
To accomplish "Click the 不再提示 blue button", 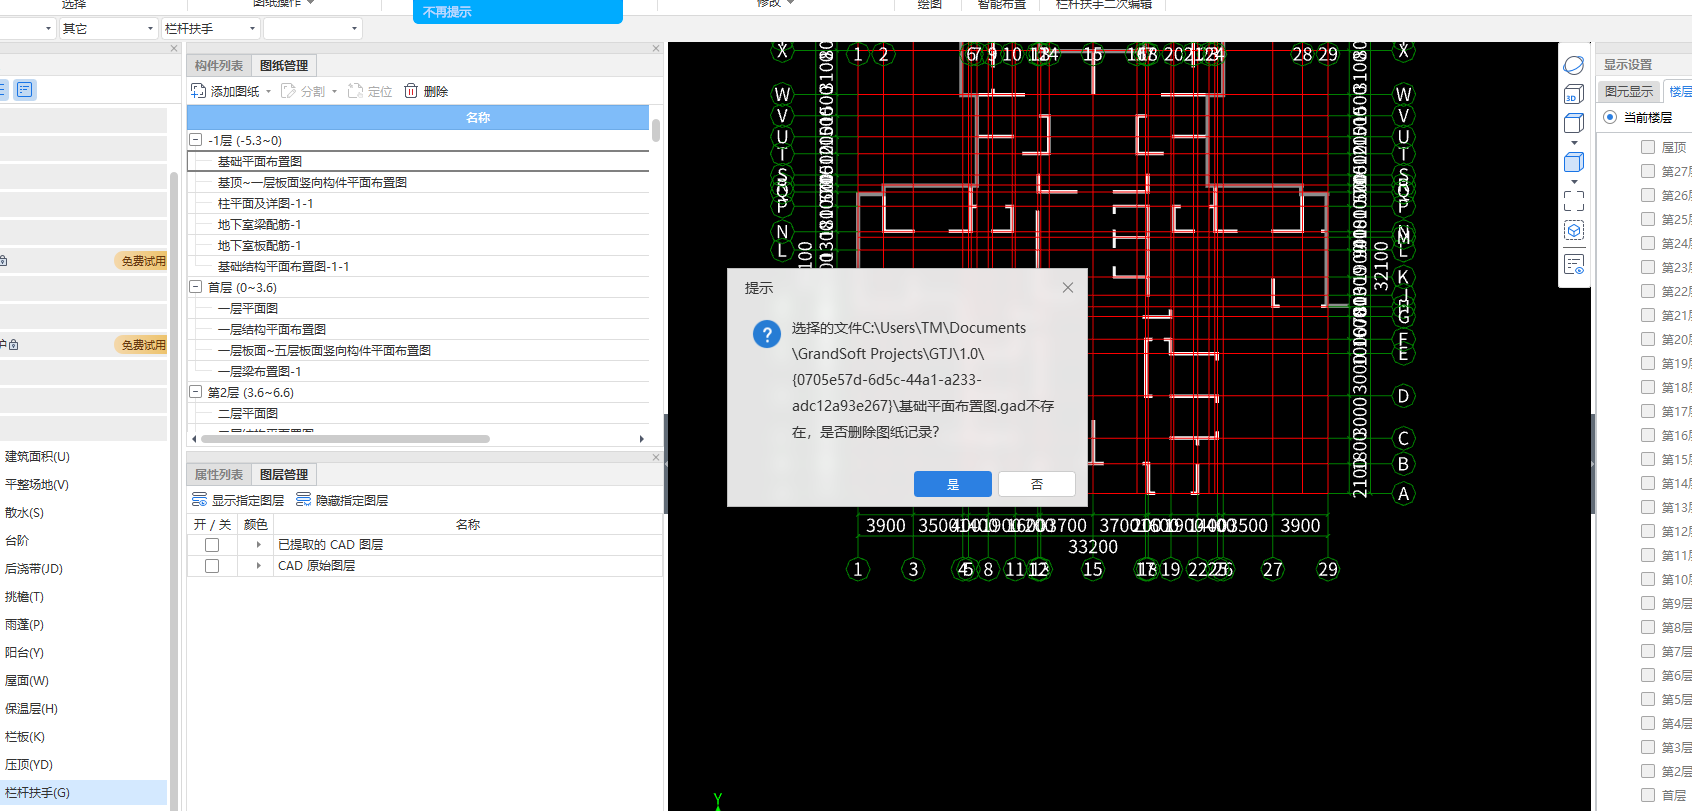I will pyautogui.click(x=518, y=12).
